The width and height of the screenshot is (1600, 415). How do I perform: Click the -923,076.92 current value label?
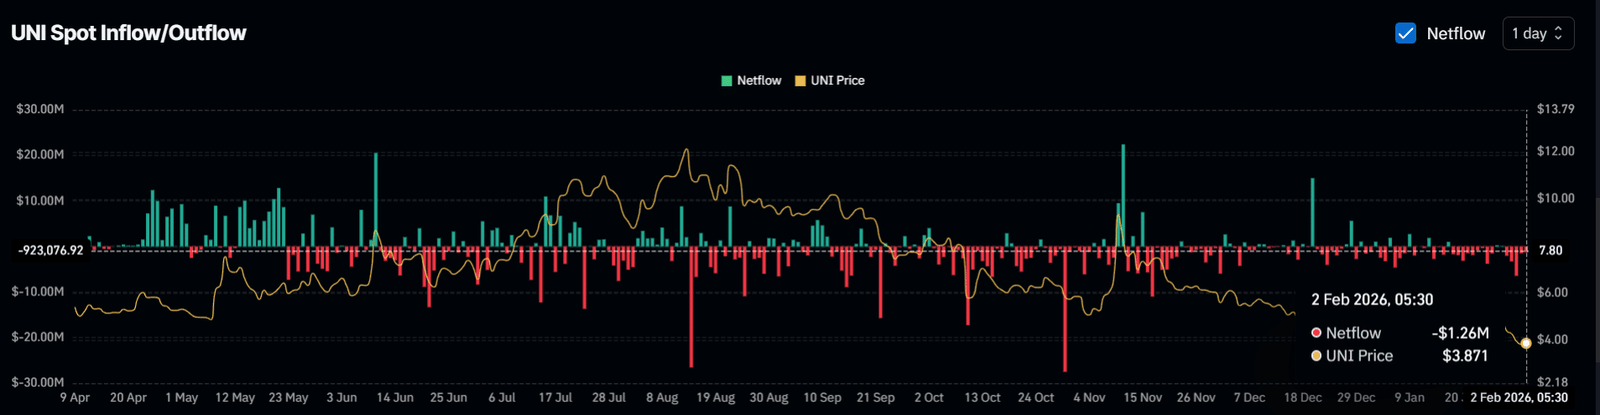pos(50,250)
